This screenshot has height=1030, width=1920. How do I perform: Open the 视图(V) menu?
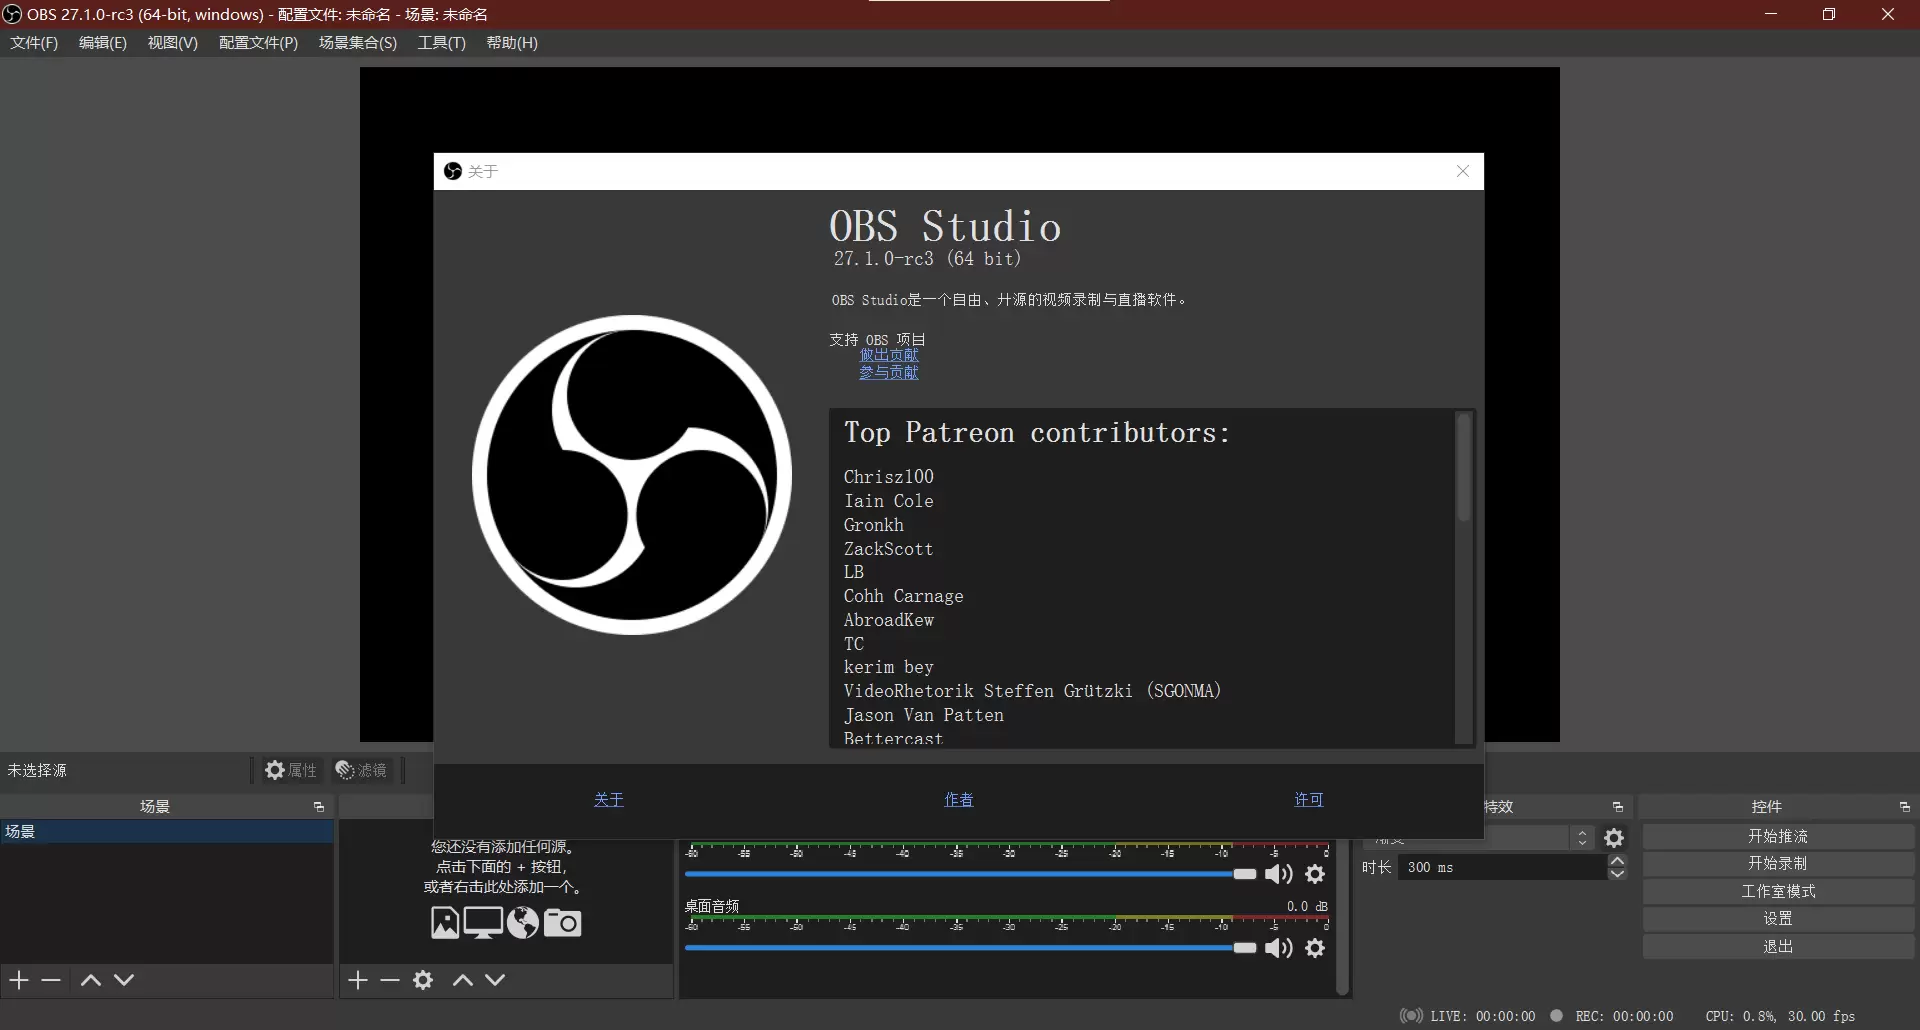pyautogui.click(x=173, y=43)
